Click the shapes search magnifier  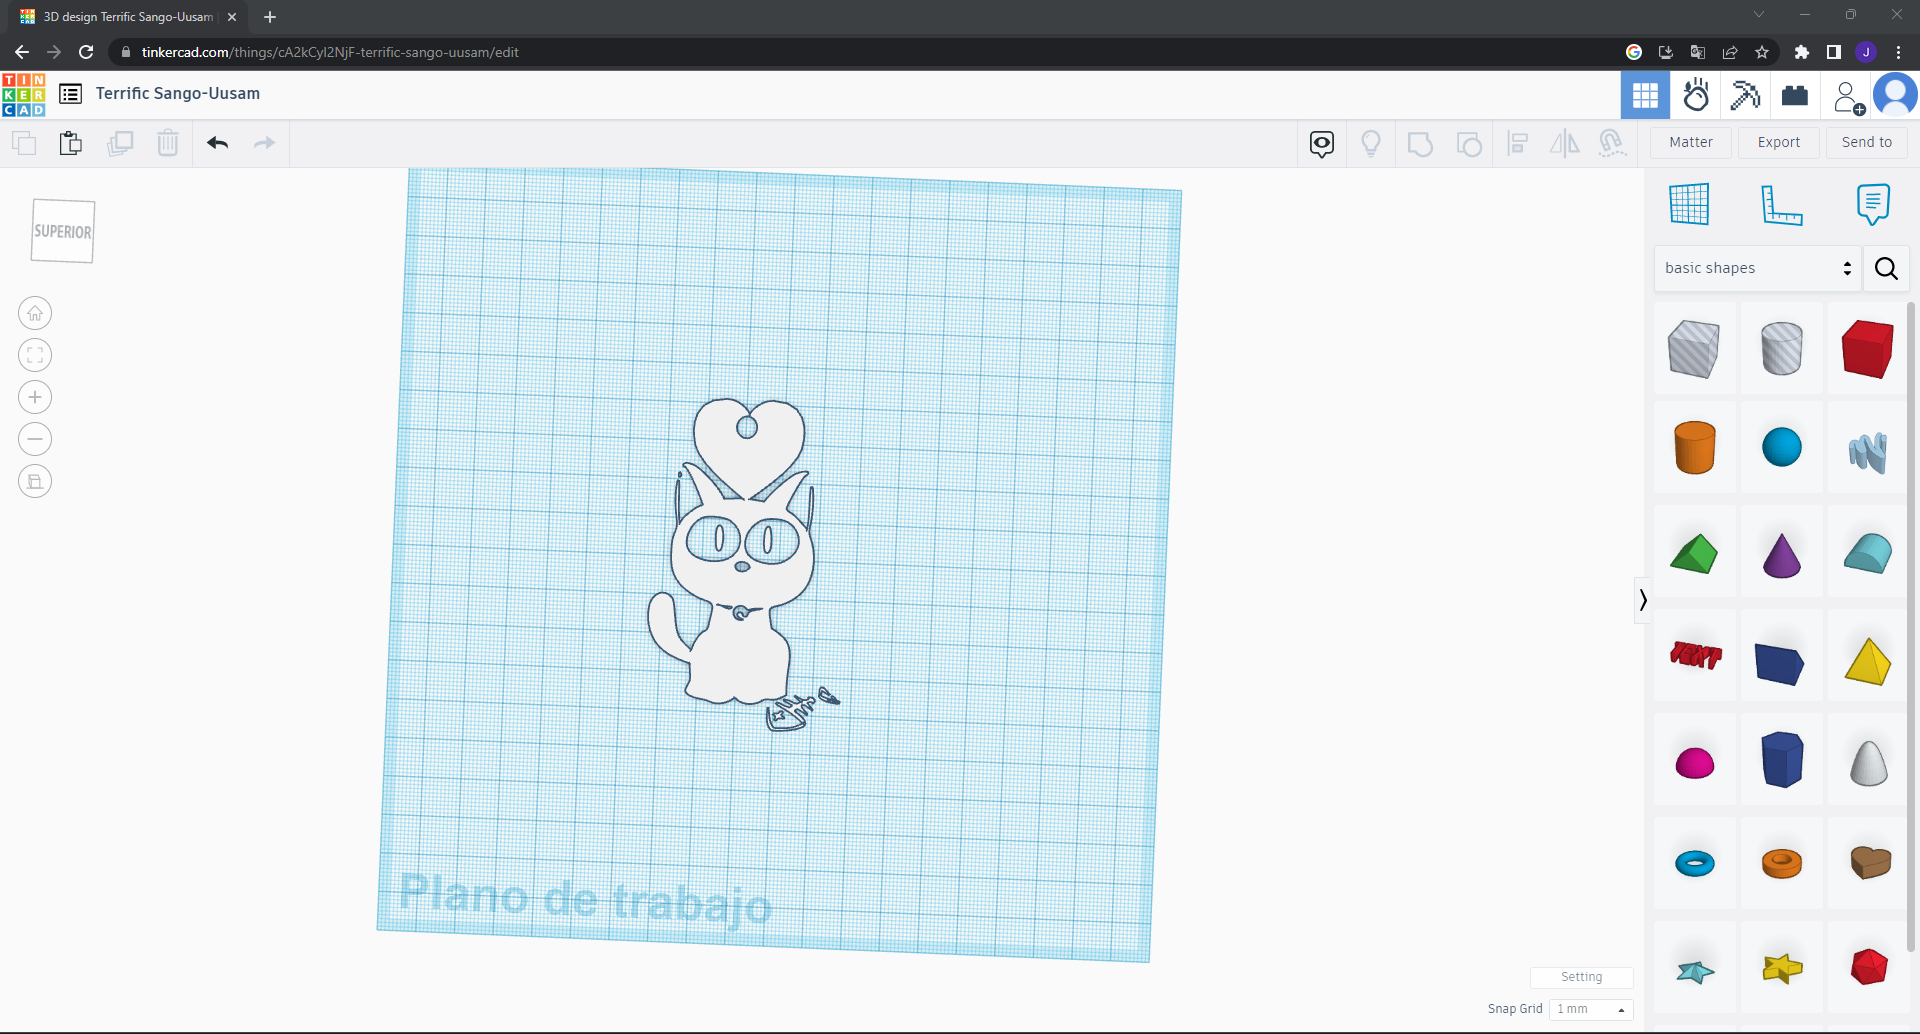[x=1886, y=268]
